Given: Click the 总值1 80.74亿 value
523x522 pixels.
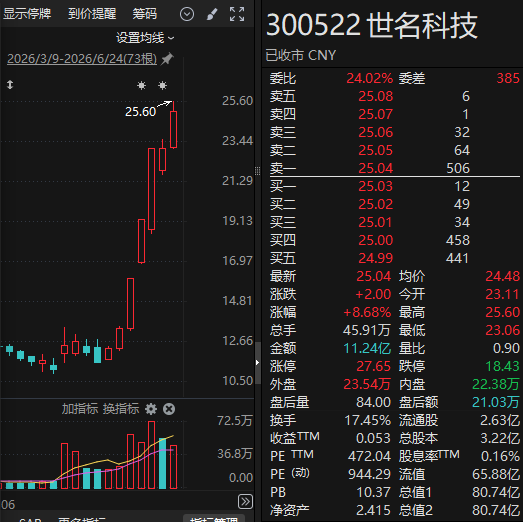Looking at the screenshot, I should click(496, 492).
